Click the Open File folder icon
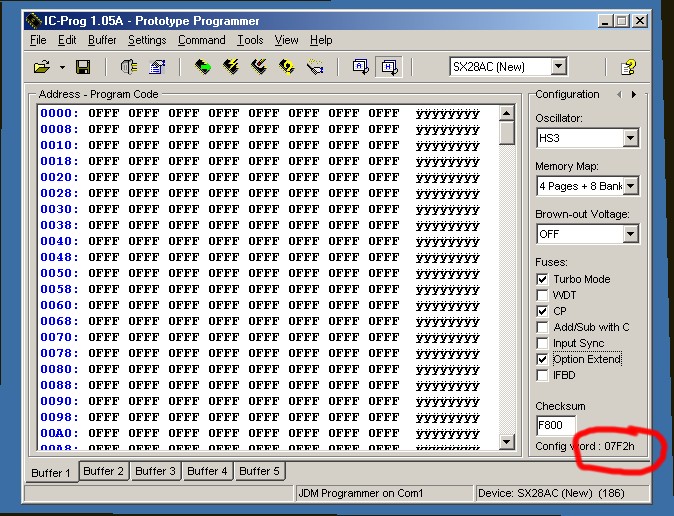Image resolution: width=674 pixels, height=516 pixels. coord(41,67)
